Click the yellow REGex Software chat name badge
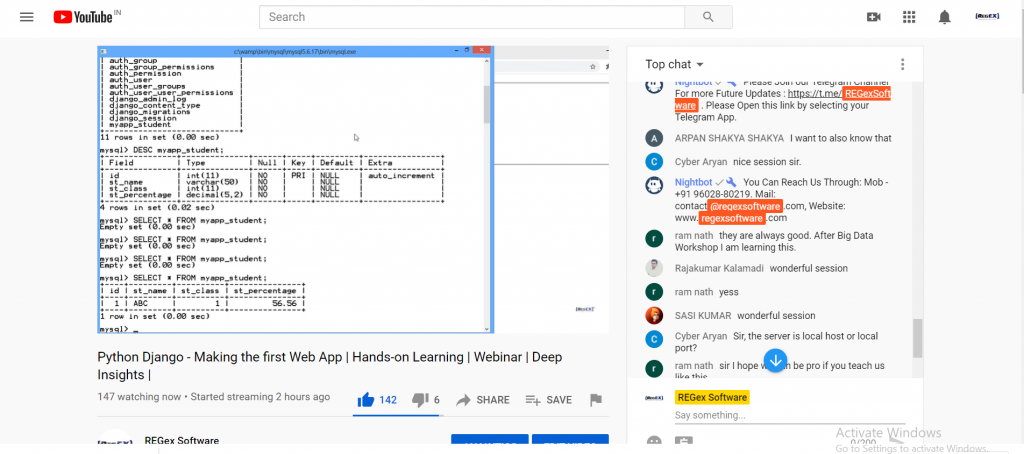Image resolution: width=1024 pixels, height=454 pixels. point(712,397)
